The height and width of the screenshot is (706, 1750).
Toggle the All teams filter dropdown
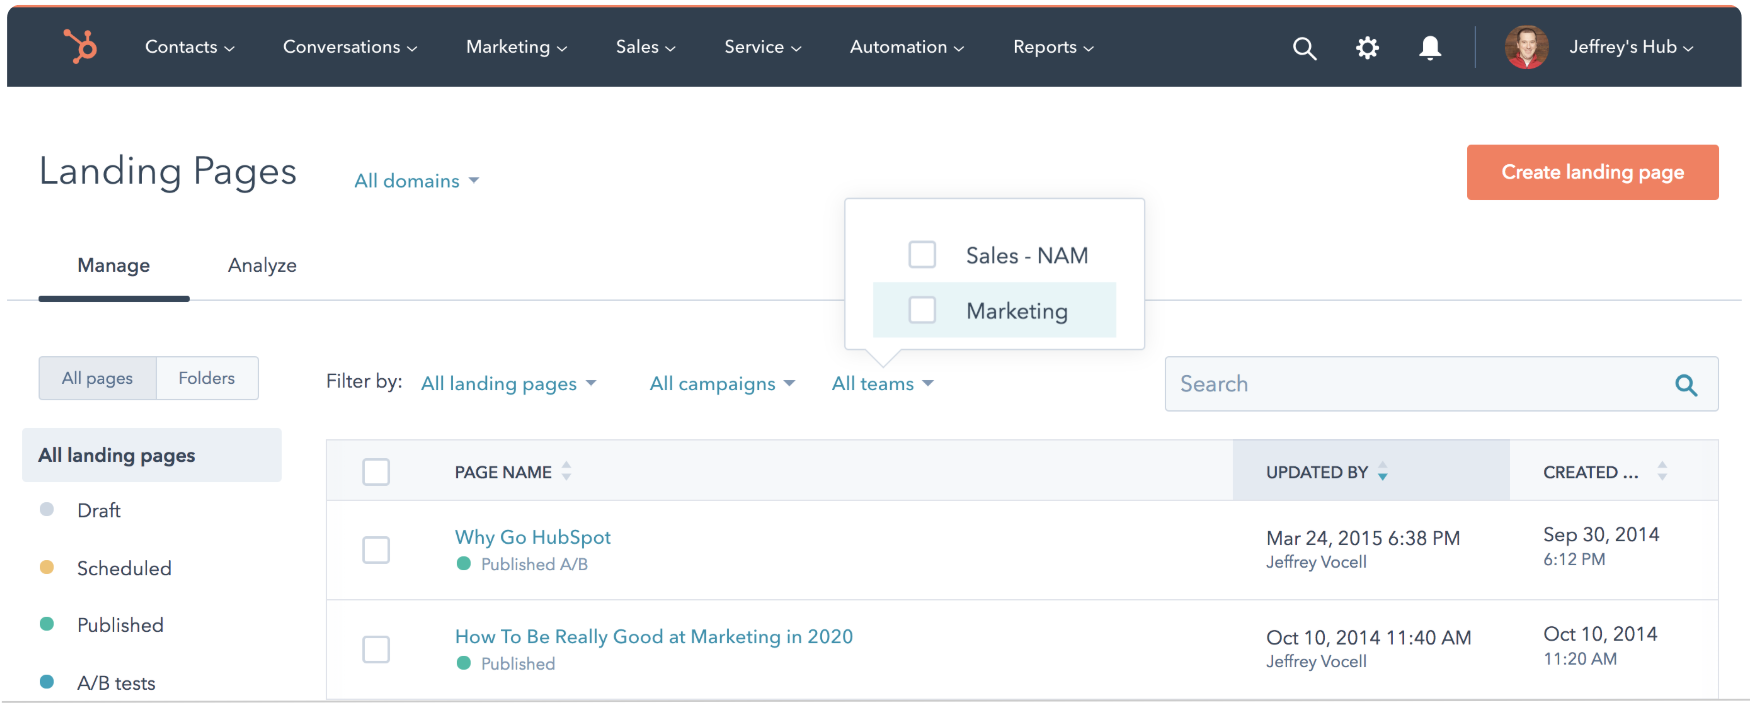click(882, 384)
